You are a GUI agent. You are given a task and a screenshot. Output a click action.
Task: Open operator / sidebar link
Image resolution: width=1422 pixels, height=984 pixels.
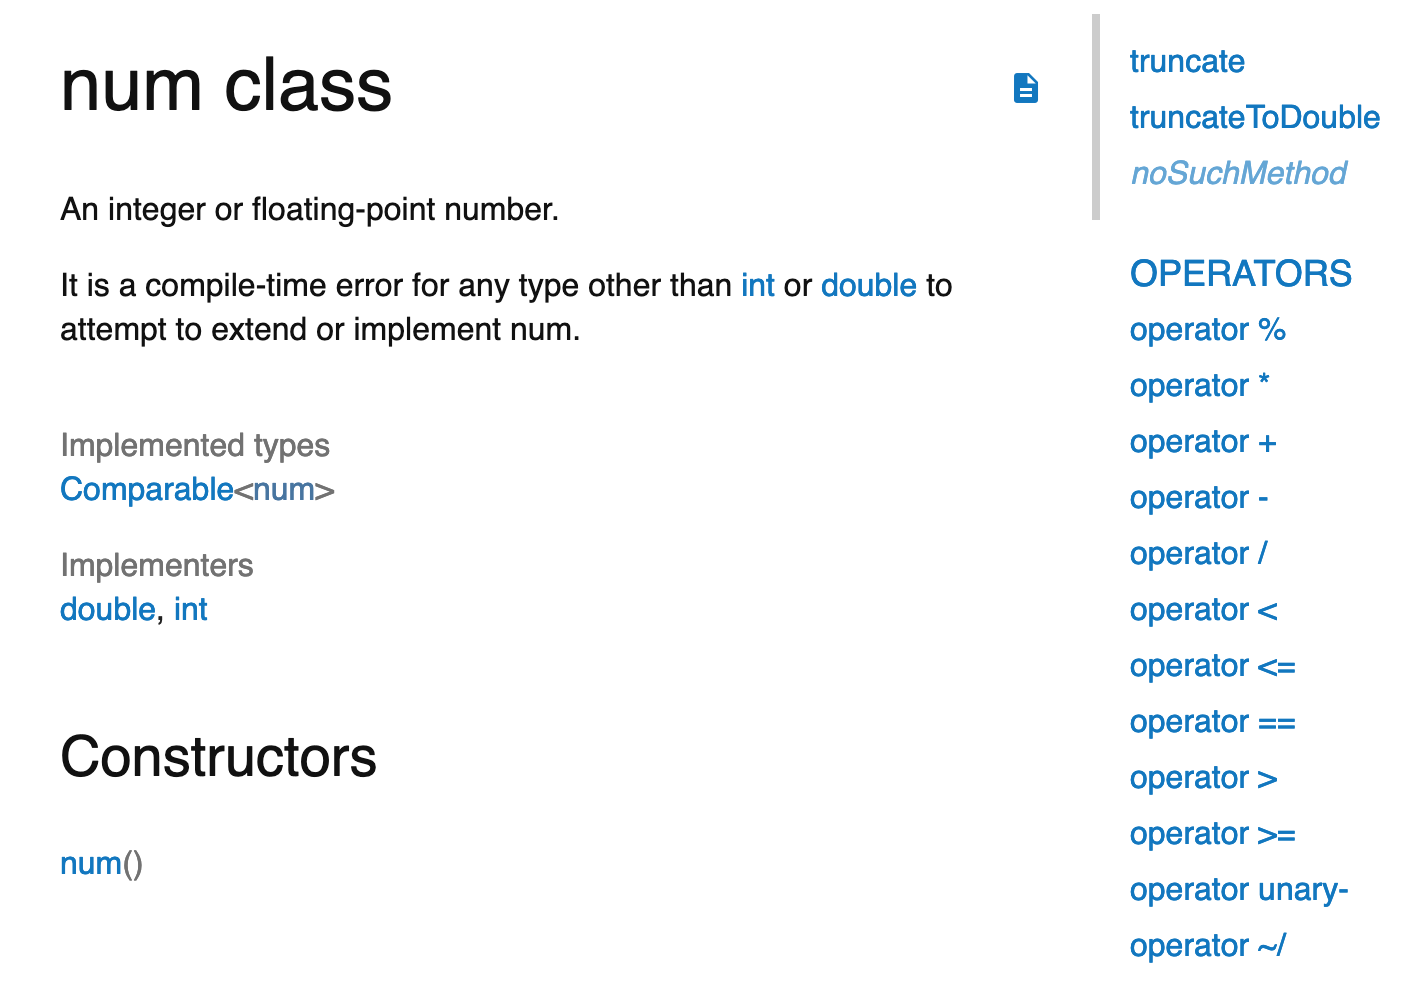point(1198,554)
